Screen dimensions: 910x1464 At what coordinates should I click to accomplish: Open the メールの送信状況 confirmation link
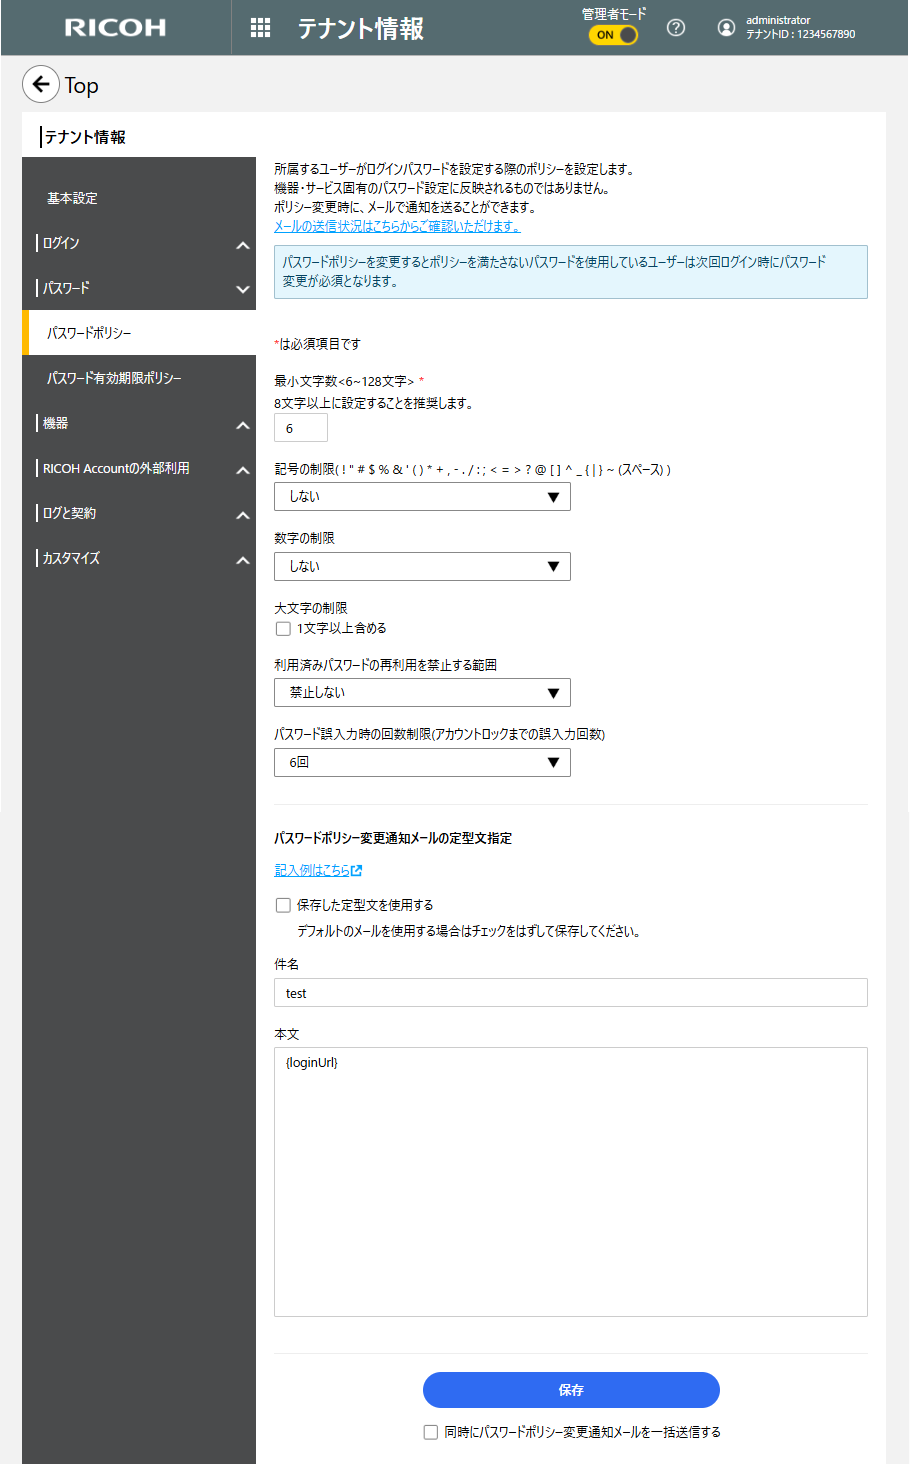[397, 226]
